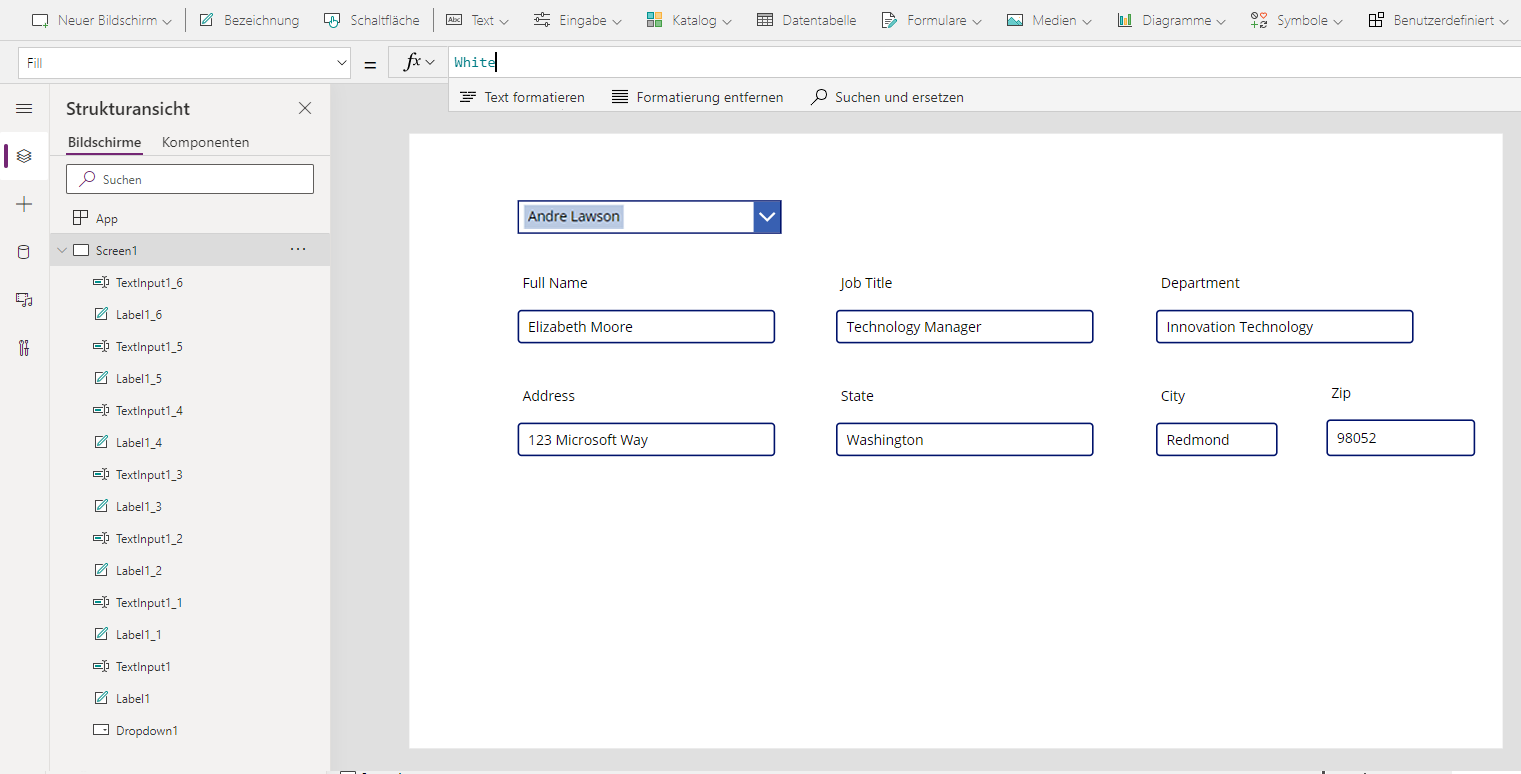The height and width of the screenshot is (774, 1521).
Task: Click the Department input field
Action: point(1285,327)
